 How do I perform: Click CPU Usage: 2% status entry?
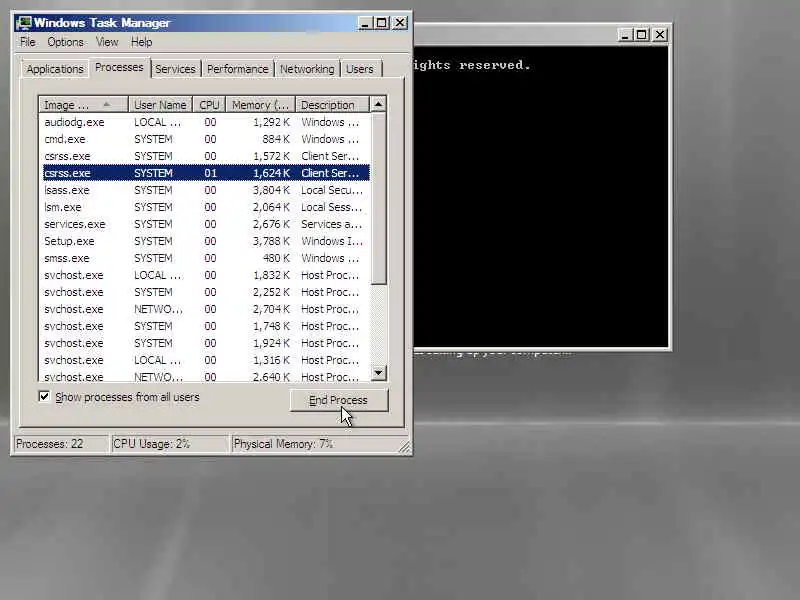coord(169,443)
